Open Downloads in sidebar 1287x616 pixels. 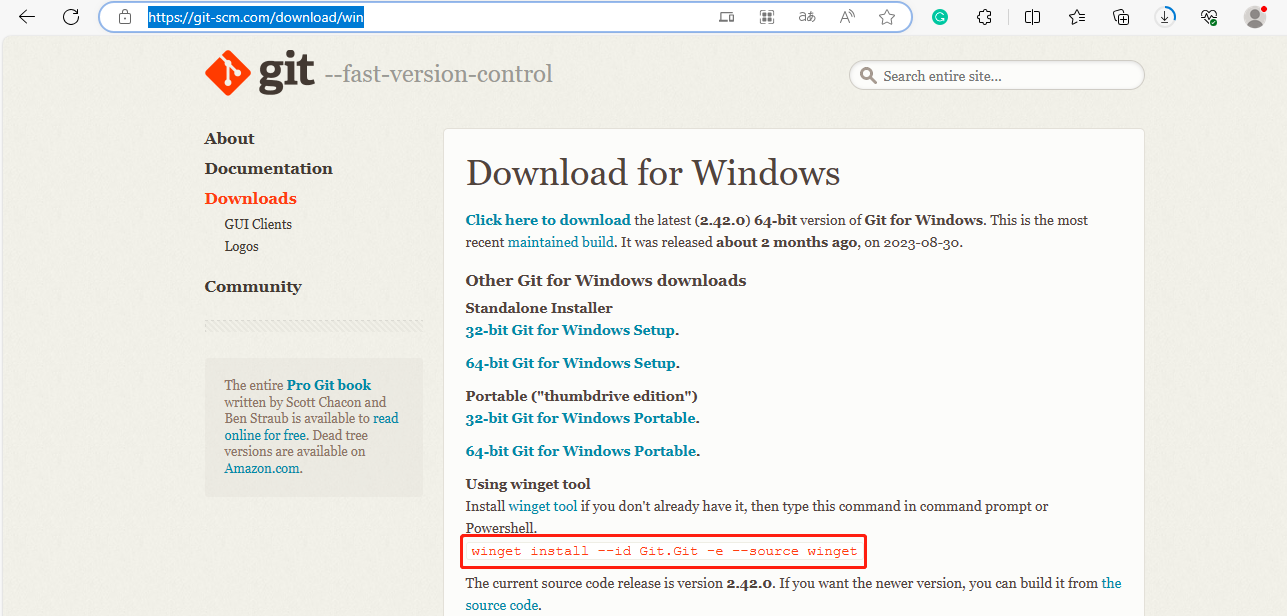coord(251,199)
